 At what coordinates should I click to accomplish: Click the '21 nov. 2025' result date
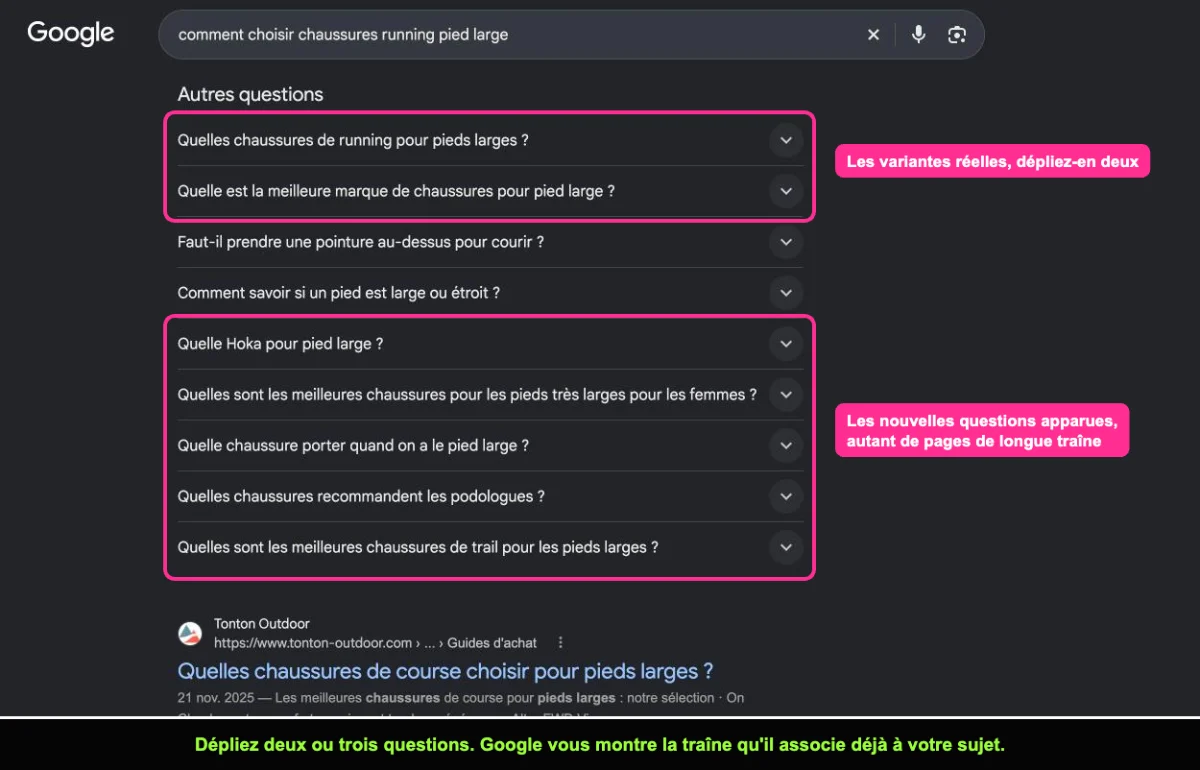214,698
